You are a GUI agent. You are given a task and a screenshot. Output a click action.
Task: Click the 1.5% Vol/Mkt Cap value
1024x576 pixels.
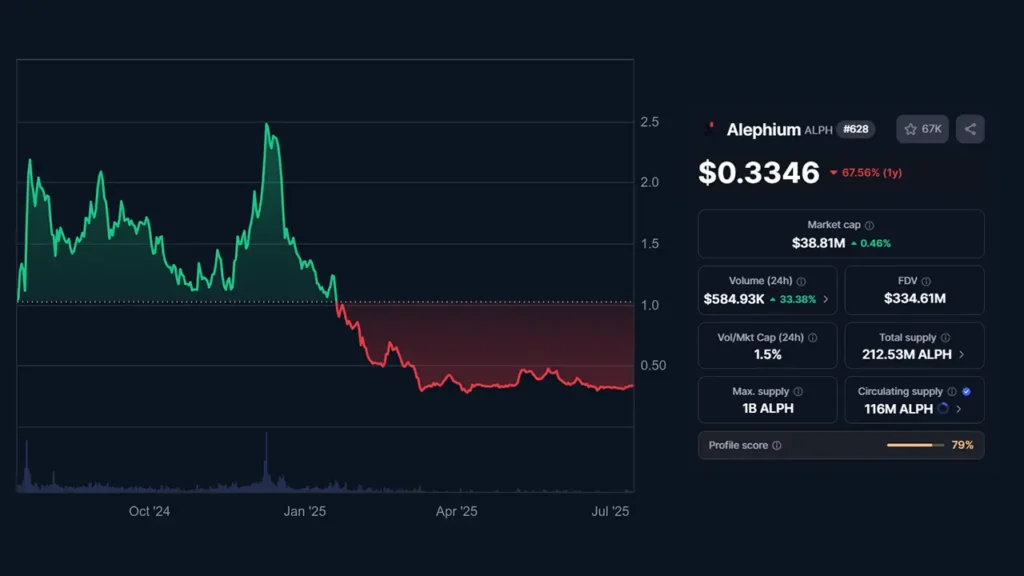click(767, 355)
